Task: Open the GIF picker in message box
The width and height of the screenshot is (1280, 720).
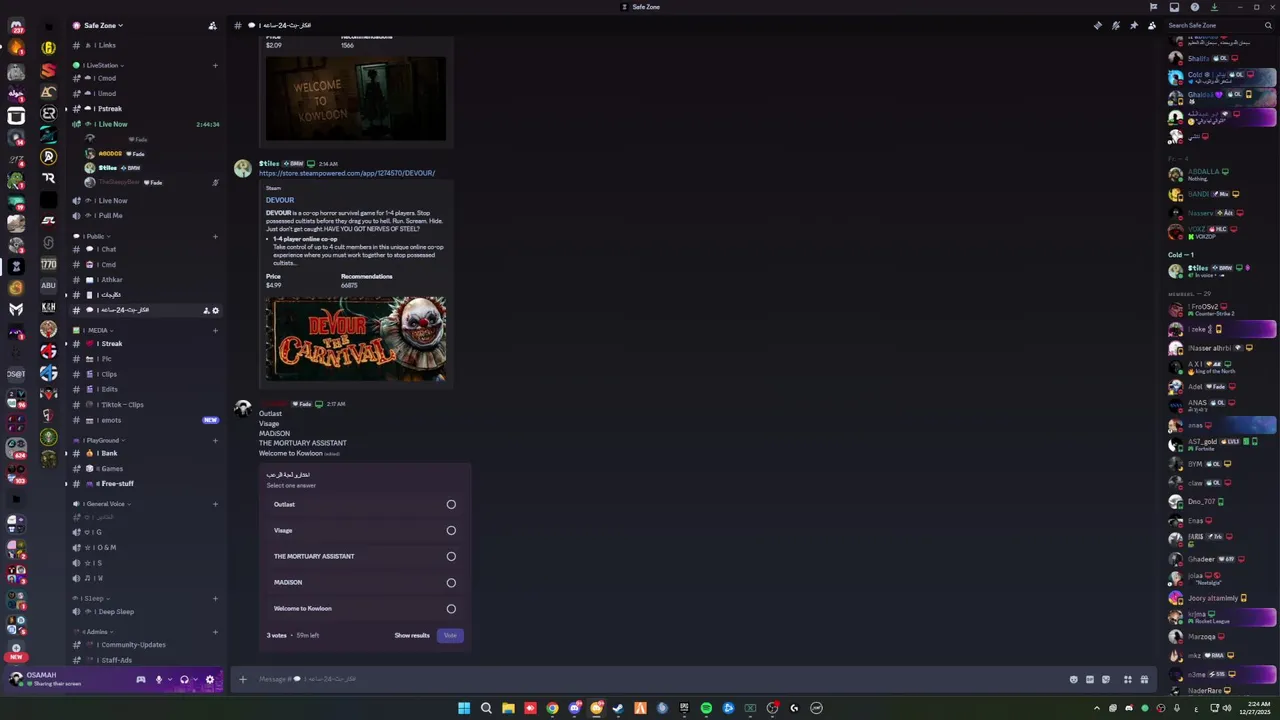Action: coord(1090,679)
